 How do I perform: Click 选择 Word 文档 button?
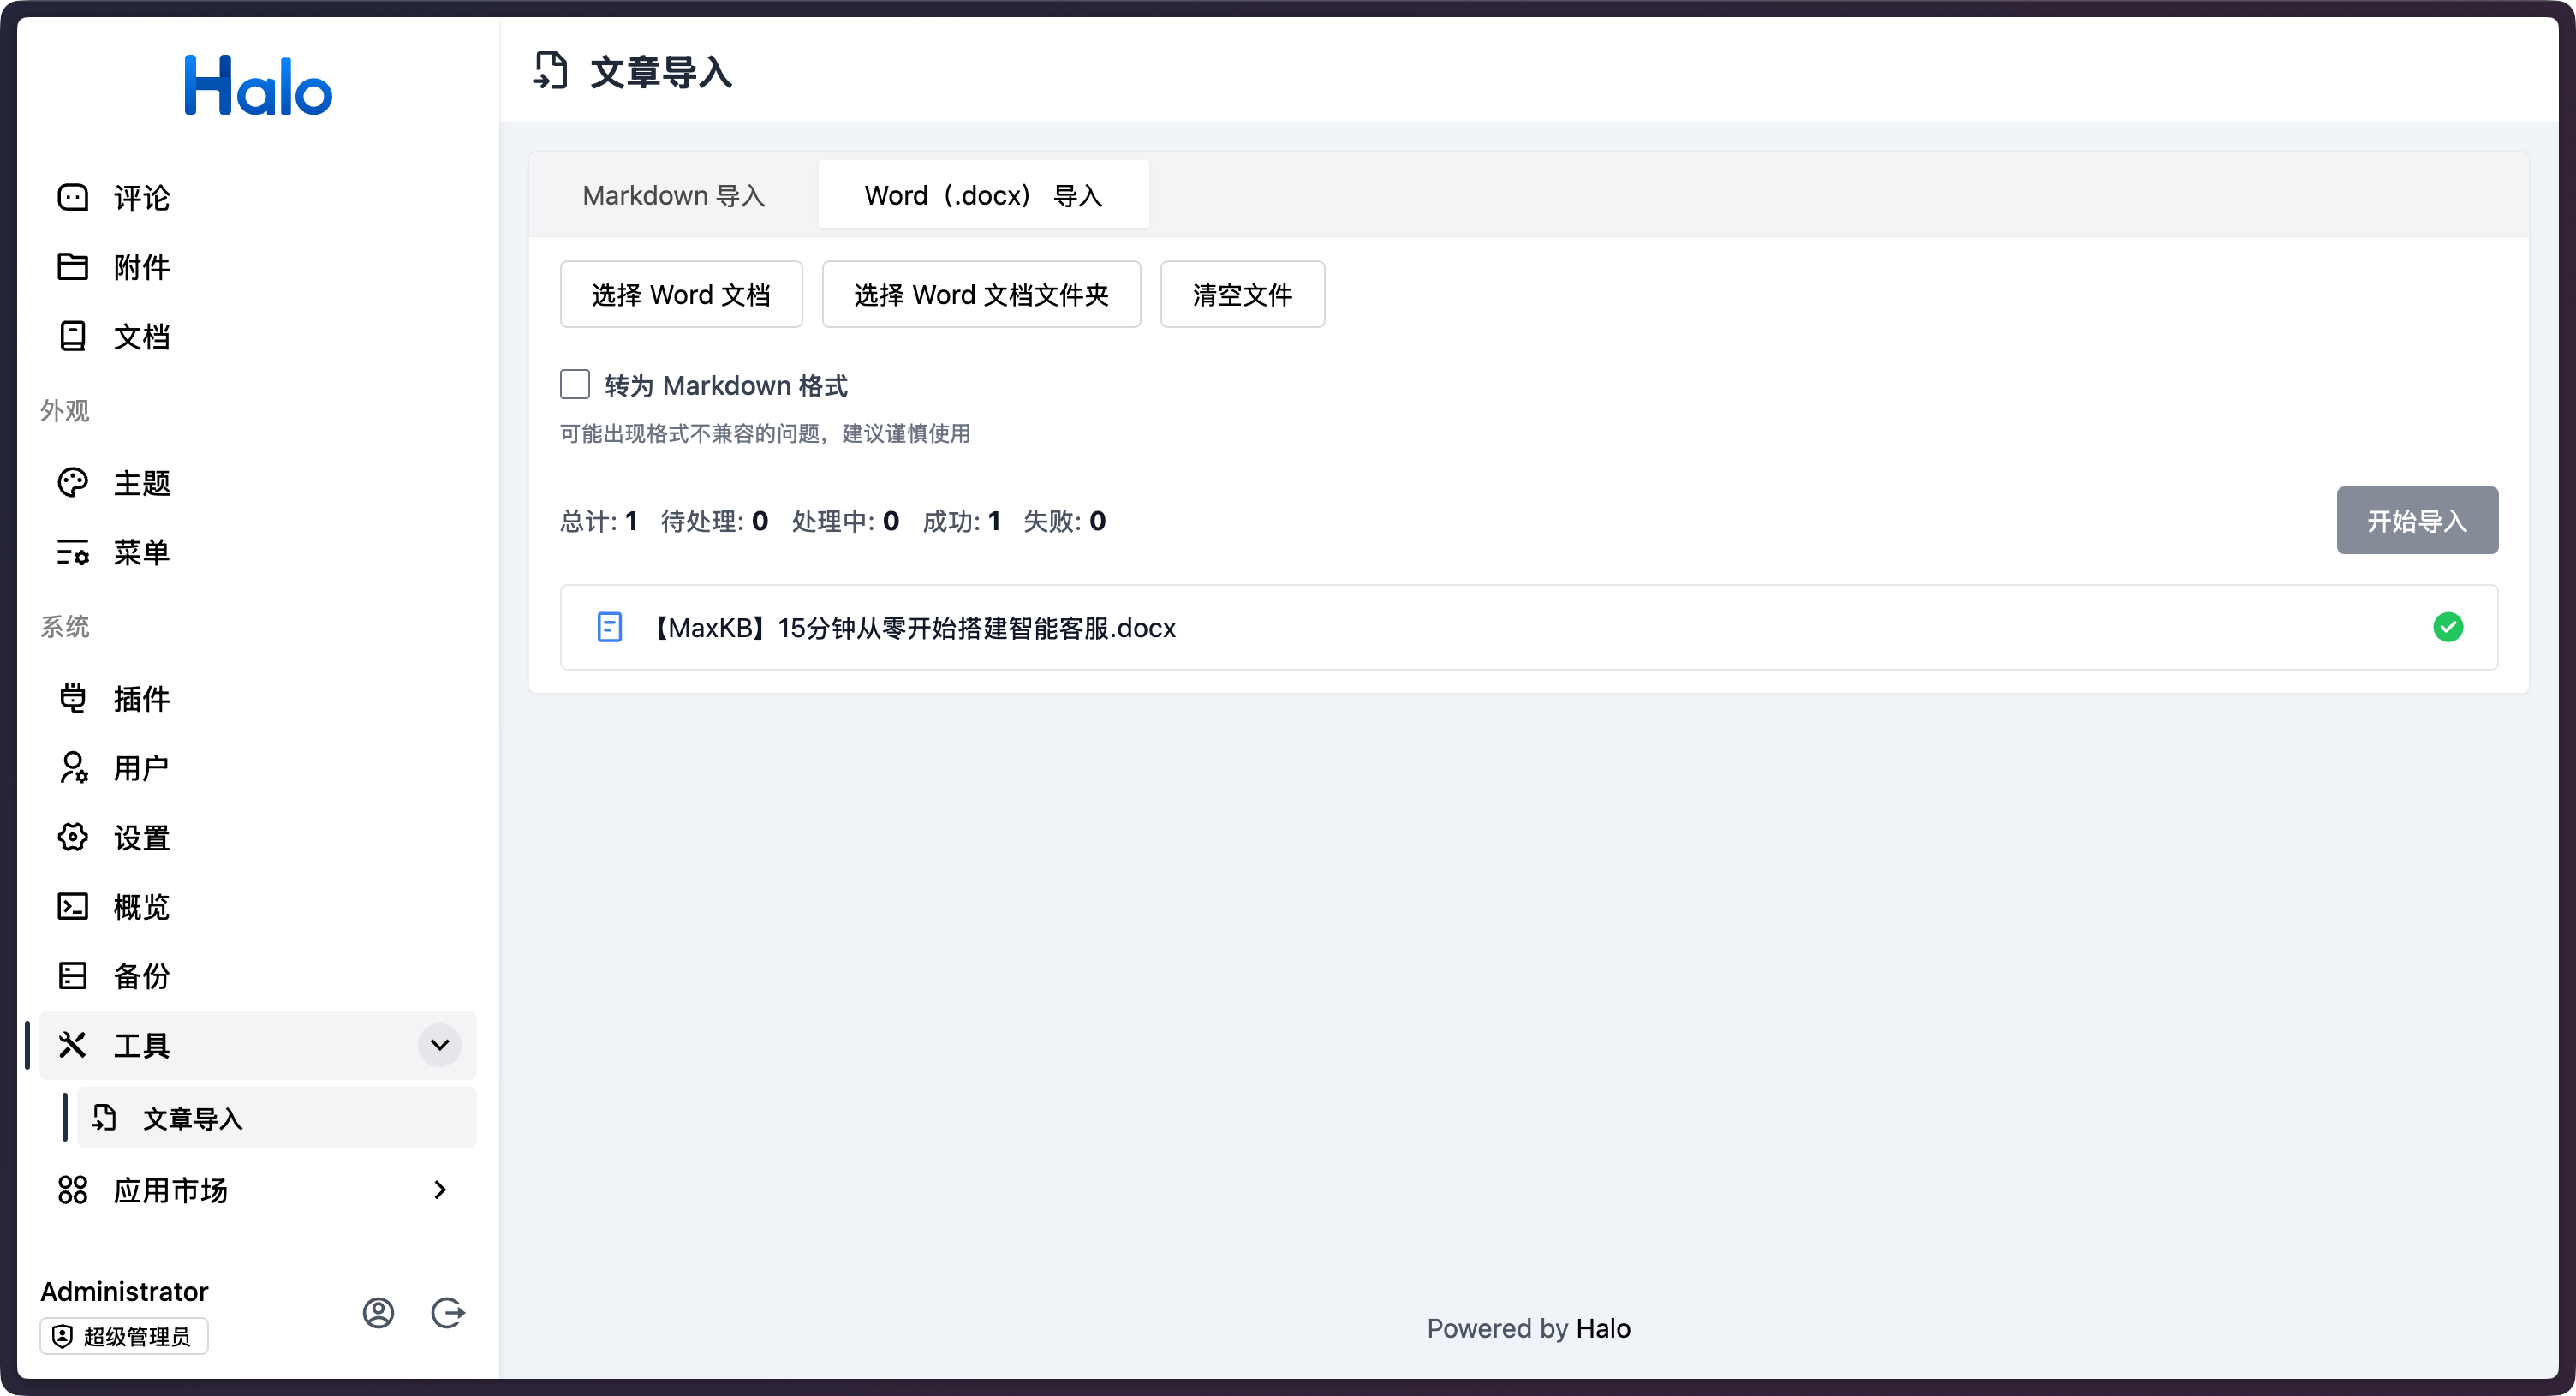[x=681, y=294]
